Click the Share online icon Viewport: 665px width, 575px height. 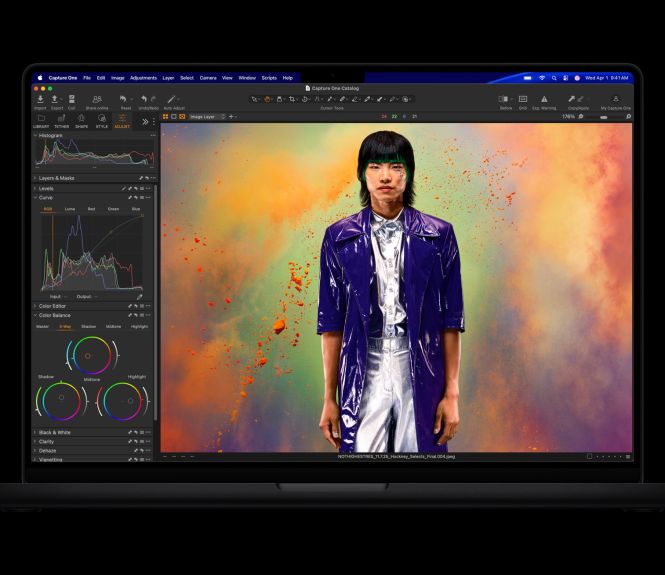pyautogui.click(x=97, y=99)
